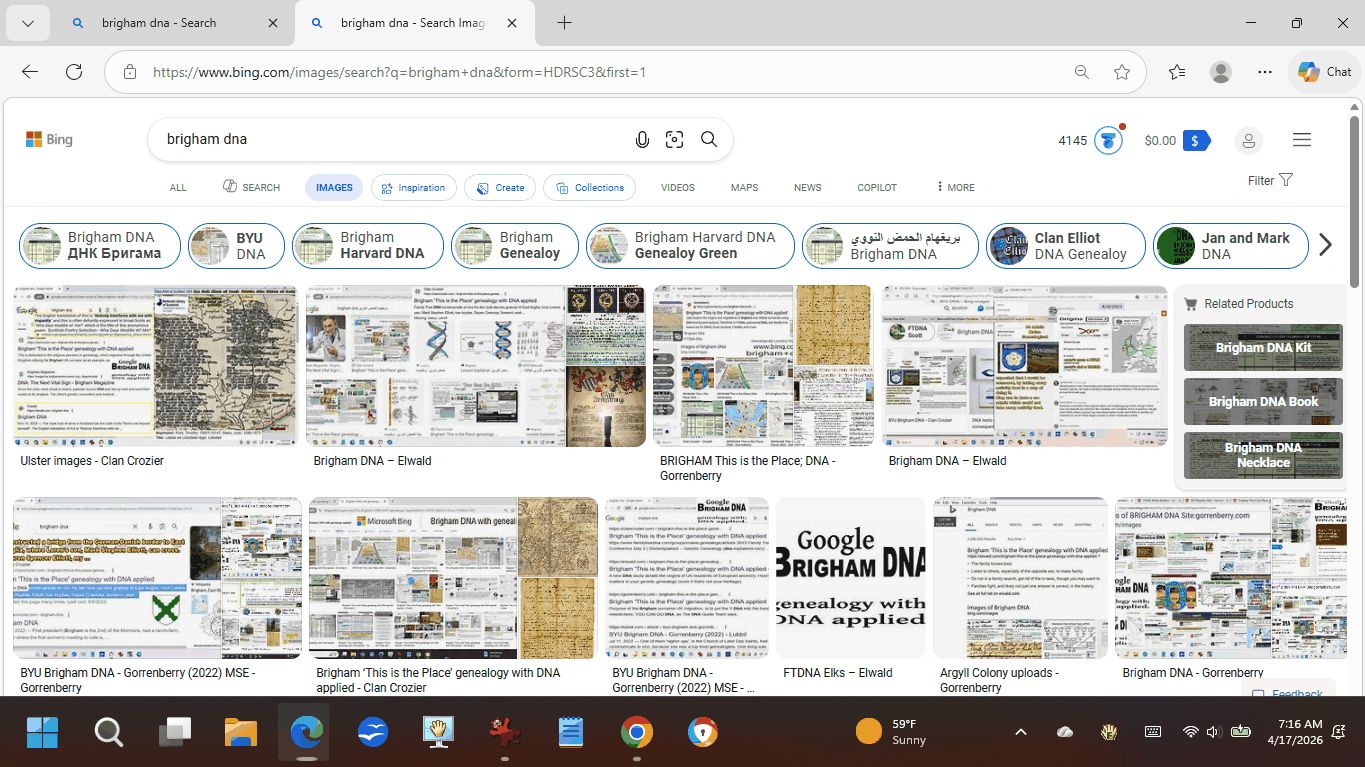Viewport: 1365px width, 767px height.
Task: Open the tab list dropdown arrow
Action: [28, 23]
